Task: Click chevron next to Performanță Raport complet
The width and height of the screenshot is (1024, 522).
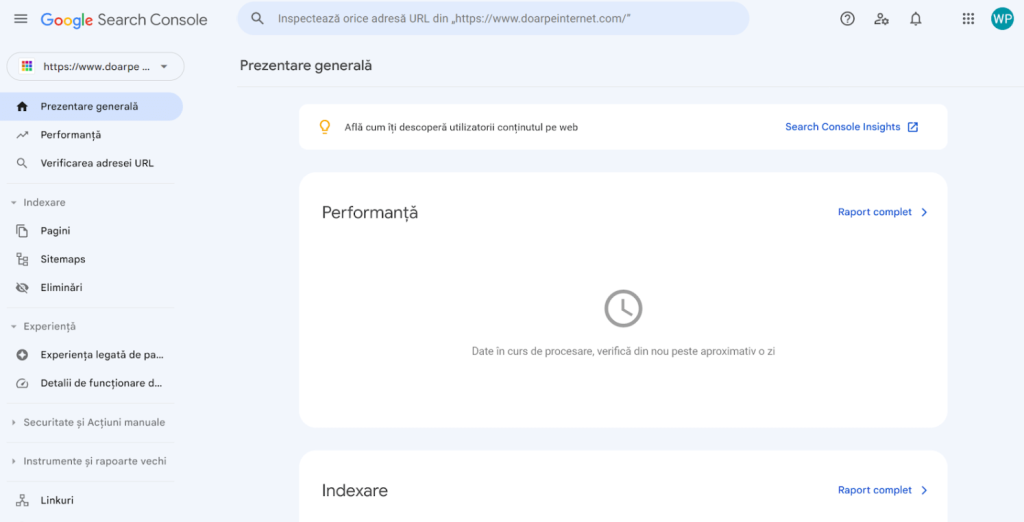Action: pyautogui.click(x=924, y=212)
